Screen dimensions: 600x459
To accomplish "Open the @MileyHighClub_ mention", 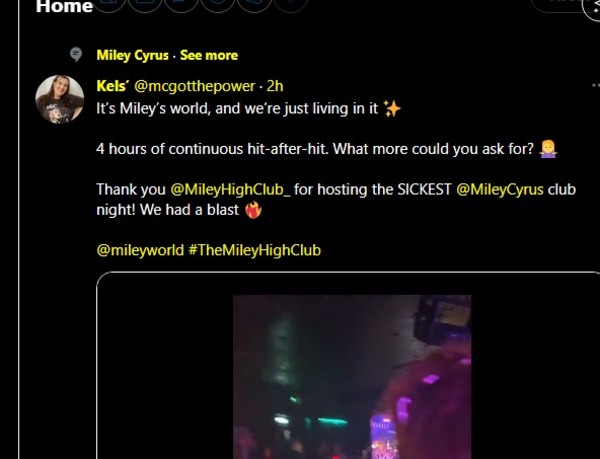I will 230,189.
